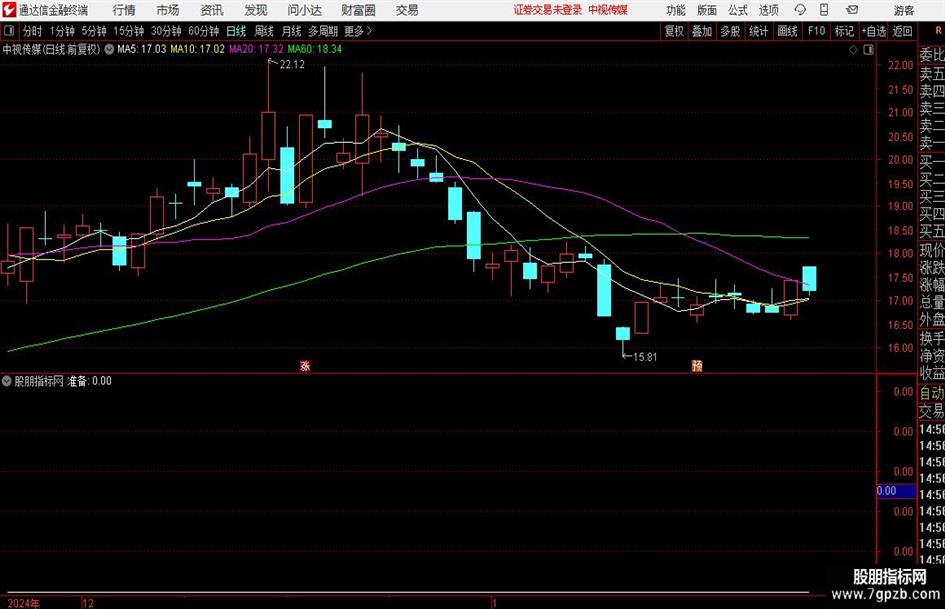Switch to the 分时 chart tab
Screen dimensions: 945x609
(32, 31)
